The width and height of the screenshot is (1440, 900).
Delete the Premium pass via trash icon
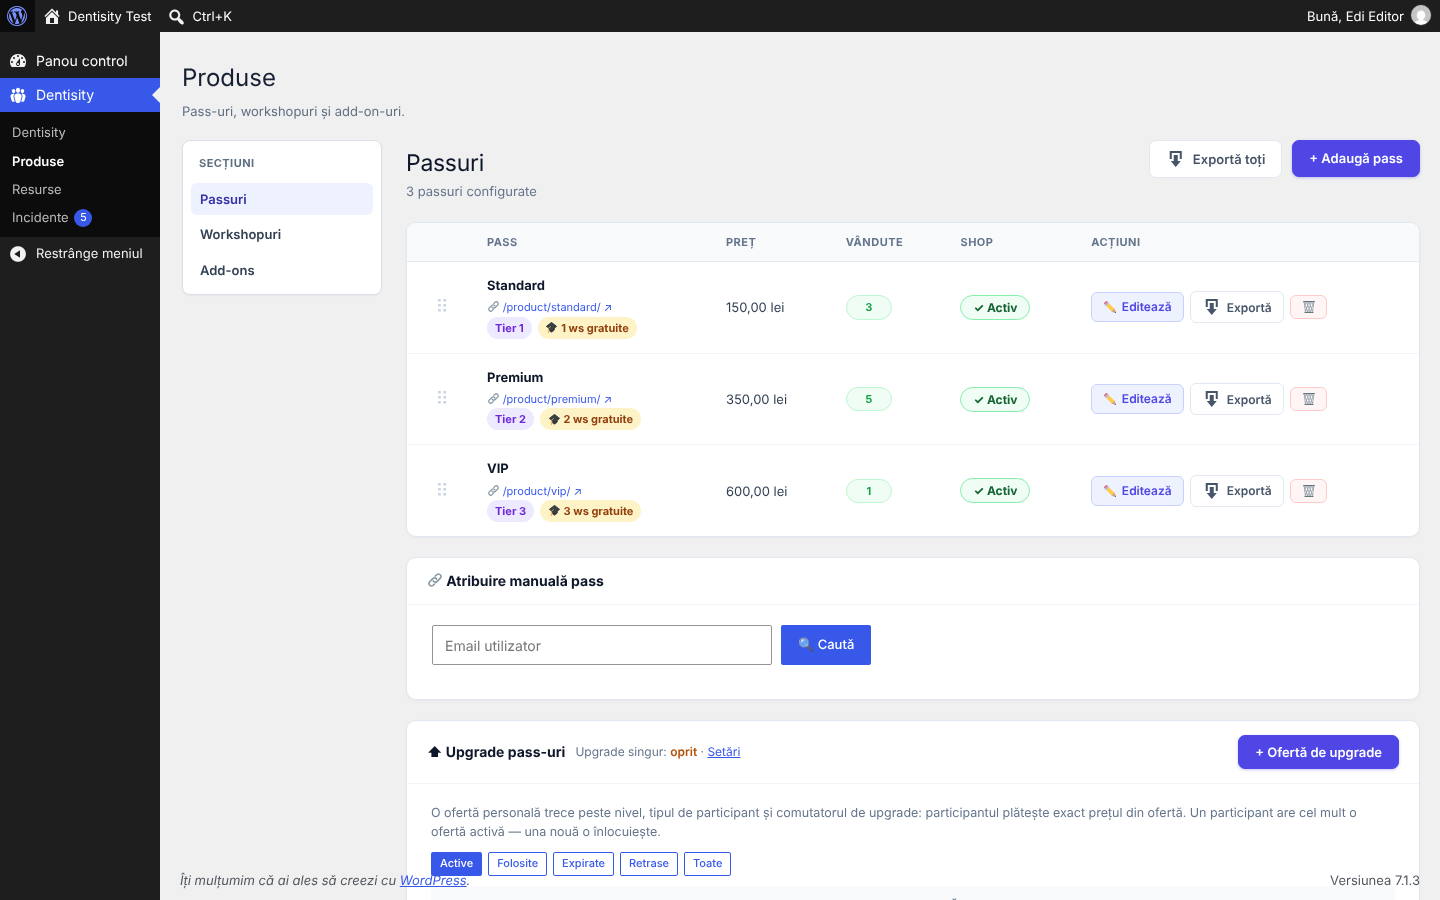1308,399
